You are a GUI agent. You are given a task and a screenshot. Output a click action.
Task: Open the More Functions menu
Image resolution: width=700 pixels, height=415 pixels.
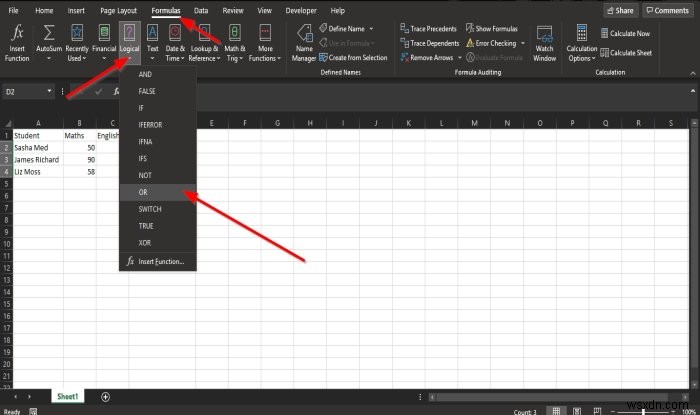pos(265,43)
